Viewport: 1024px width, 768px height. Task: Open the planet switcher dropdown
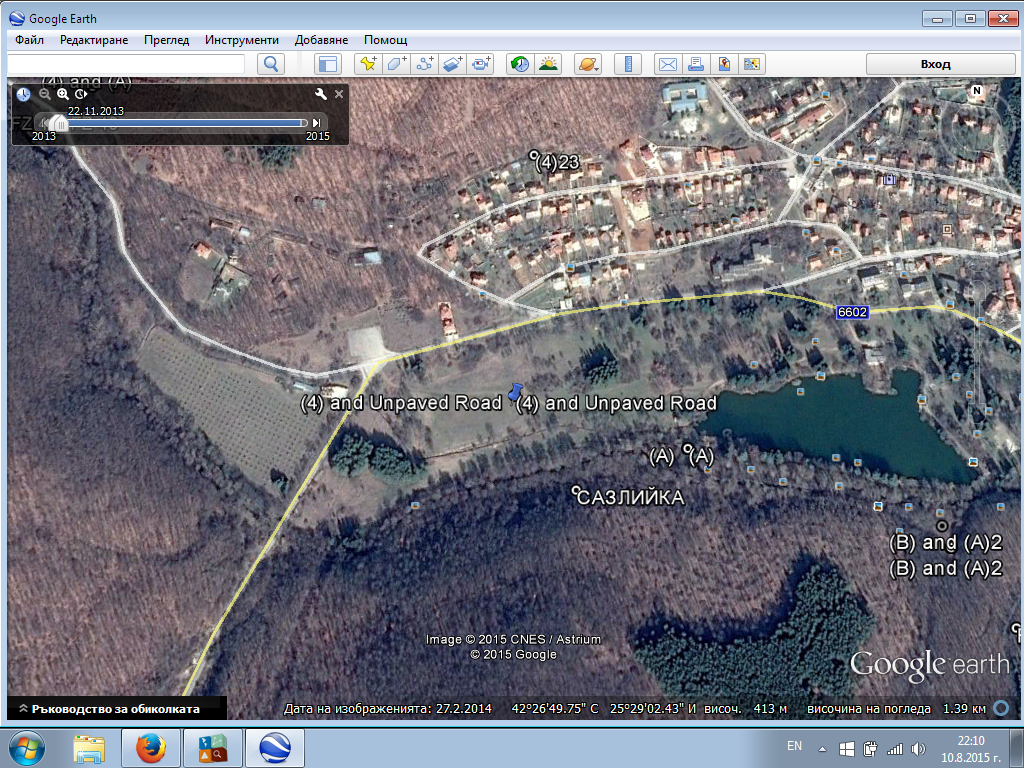click(x=588, y=64)
